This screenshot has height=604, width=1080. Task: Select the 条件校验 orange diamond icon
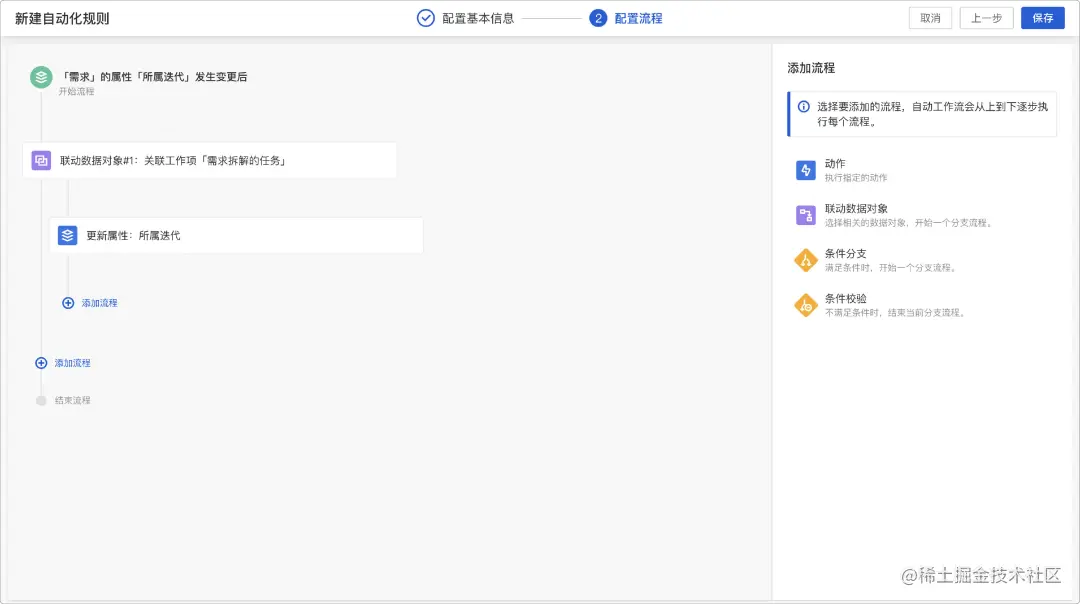pos(806,305)
